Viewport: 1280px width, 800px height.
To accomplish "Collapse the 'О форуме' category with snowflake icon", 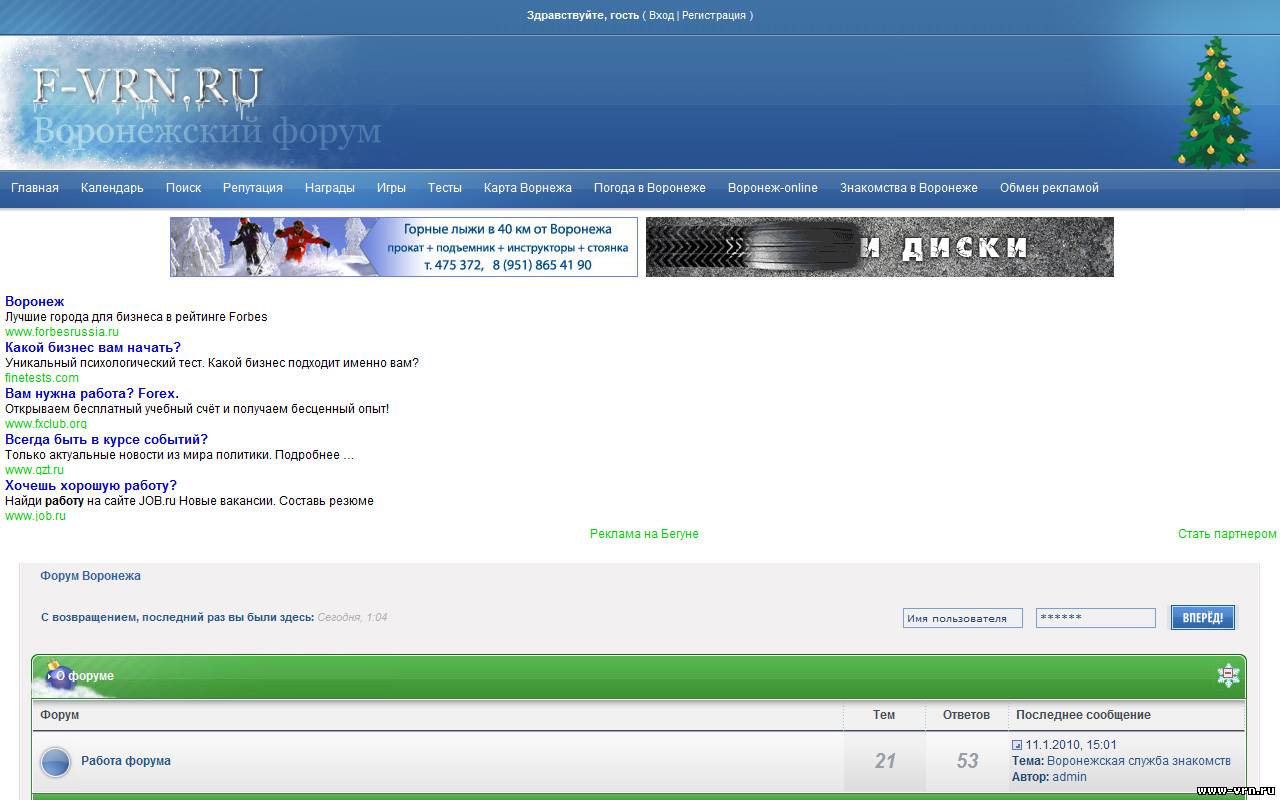I will (1228, 675).
